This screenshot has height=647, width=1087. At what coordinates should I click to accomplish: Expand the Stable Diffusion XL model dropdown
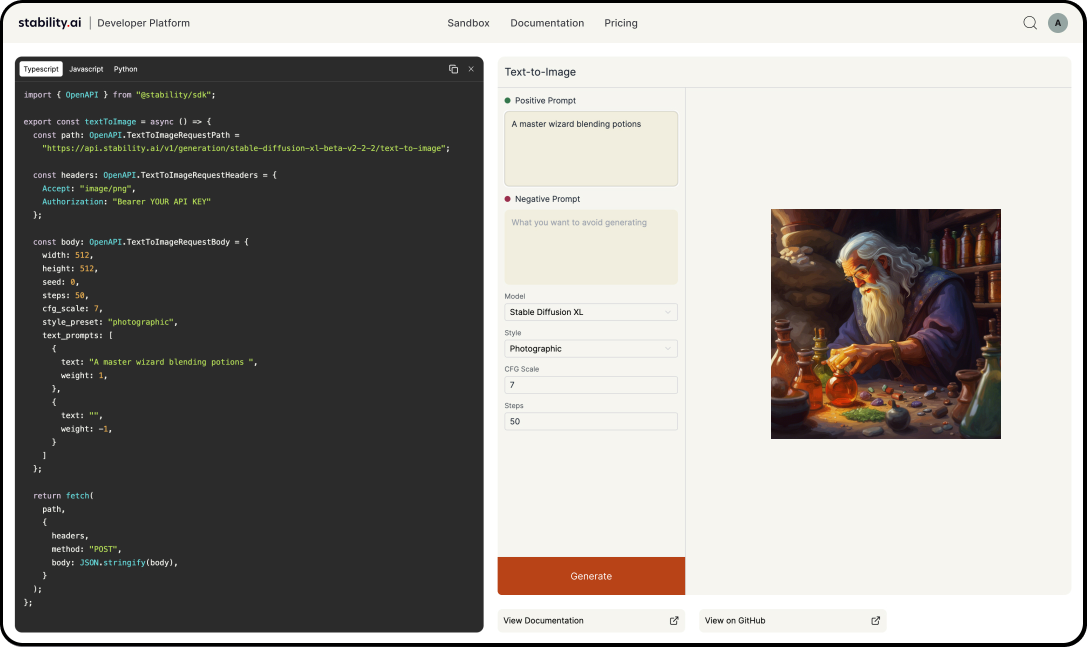coord(591,312)
